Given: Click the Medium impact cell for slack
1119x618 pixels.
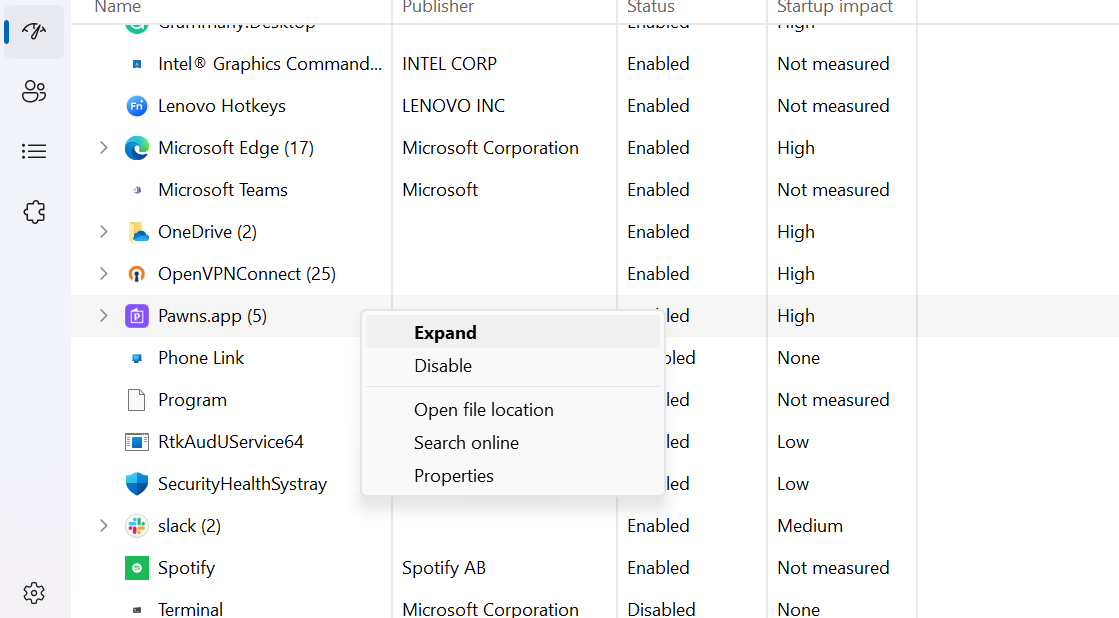Looking at the screenshot, I should tap(810, 527).
